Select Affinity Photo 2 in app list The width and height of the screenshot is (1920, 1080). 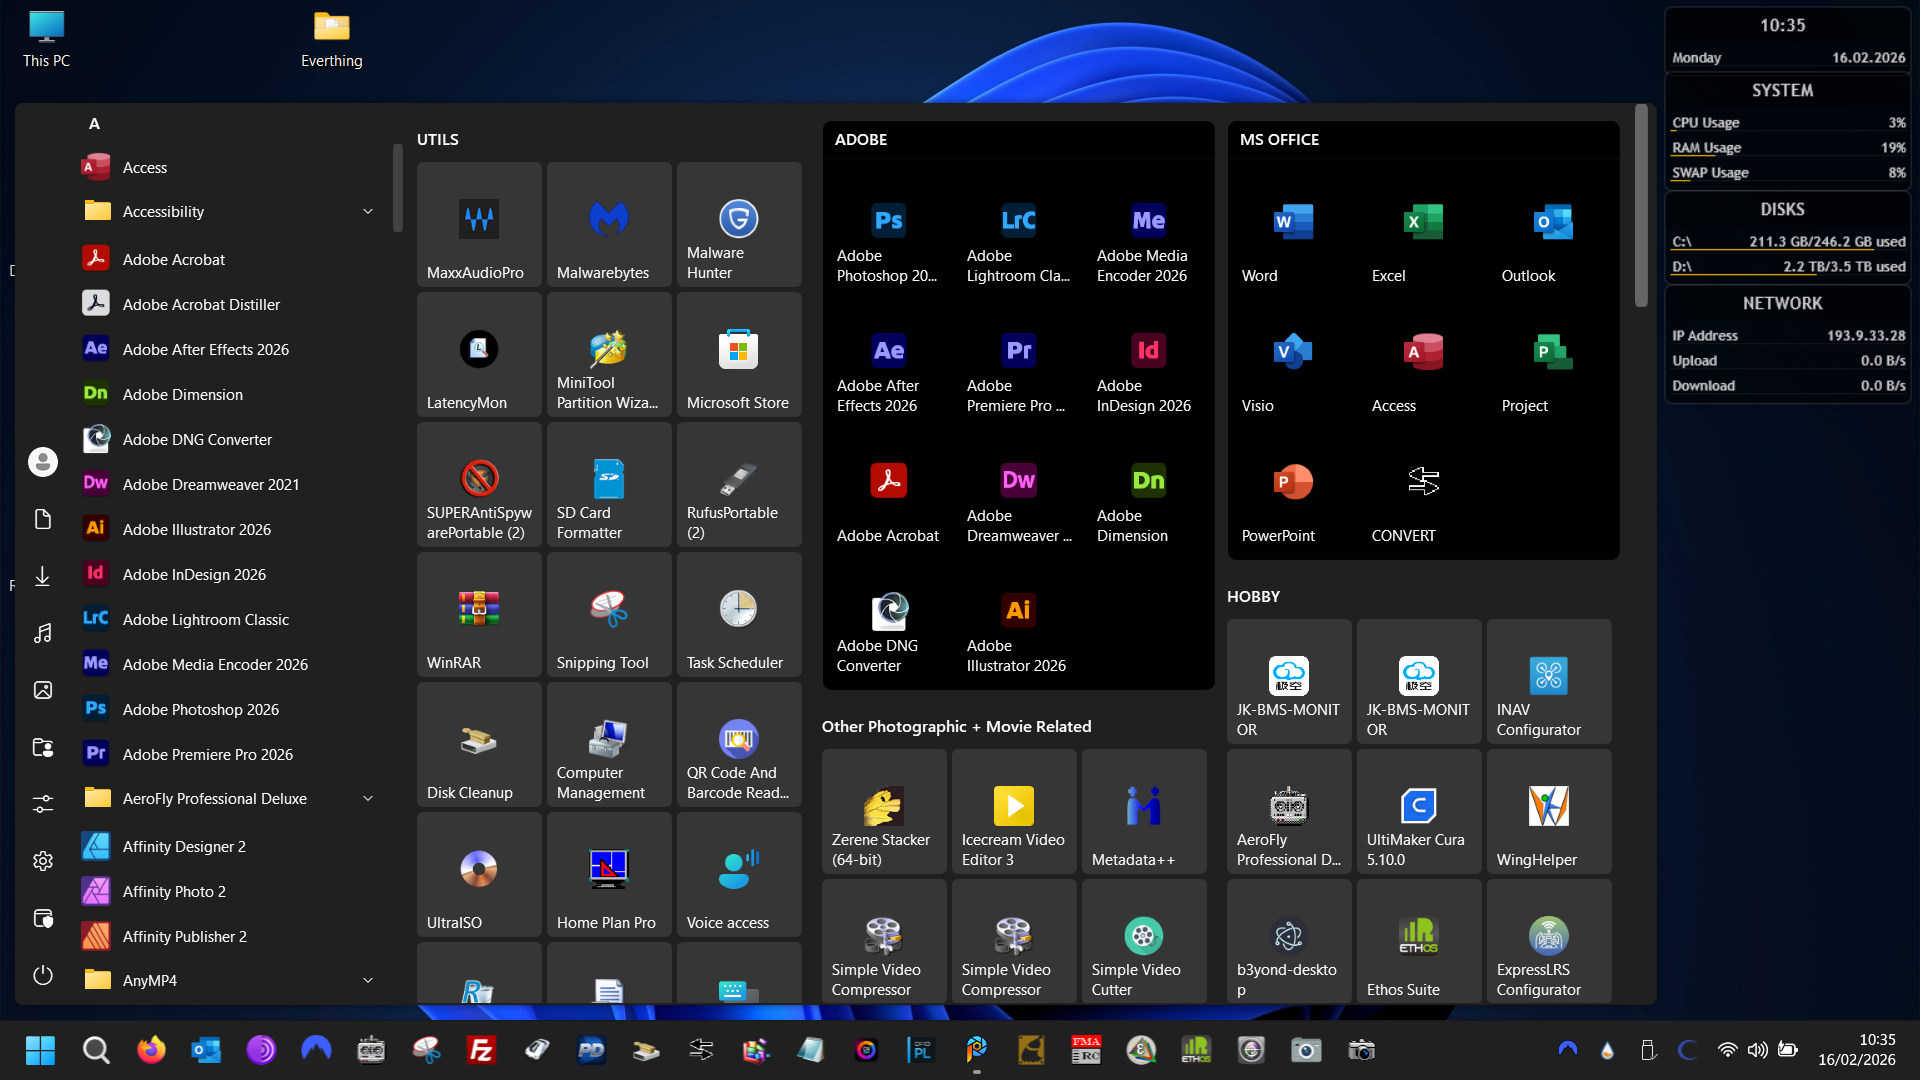(x=174, y=891)
